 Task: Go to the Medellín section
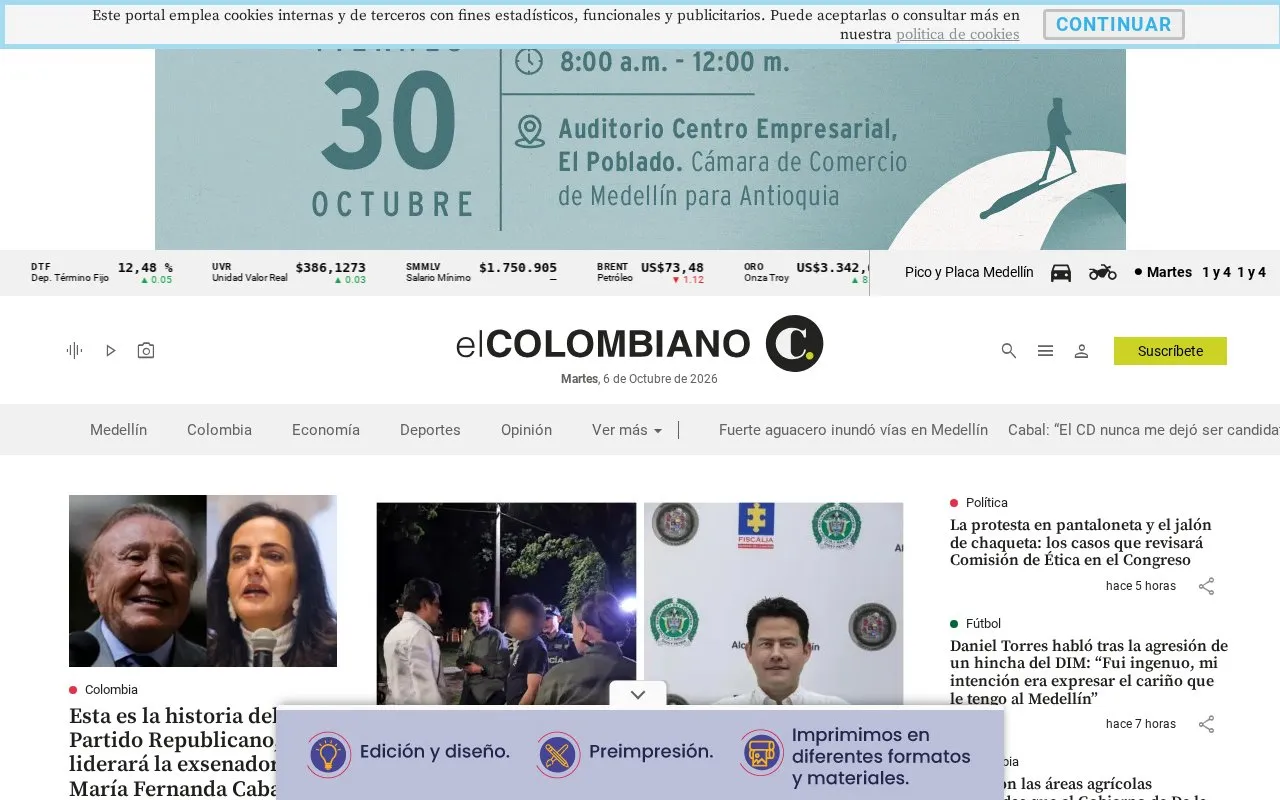click(x=118, y=430)
